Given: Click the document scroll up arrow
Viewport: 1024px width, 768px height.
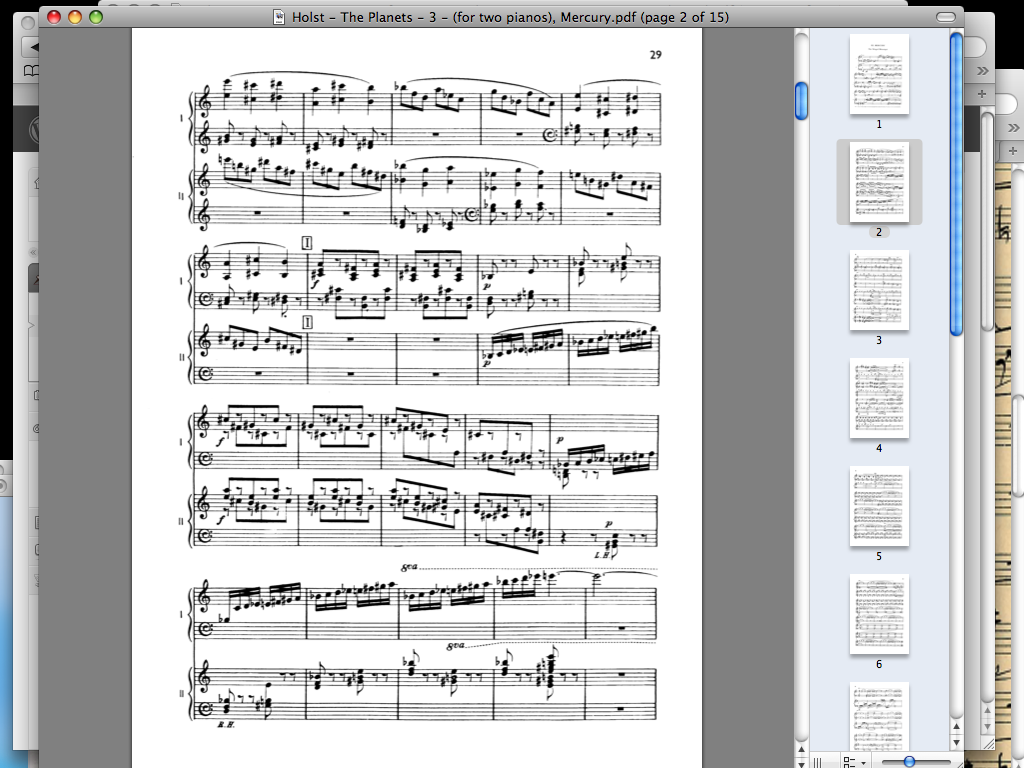Looking at the screenshot, I should pyautogui.click(x=801, y=749).
